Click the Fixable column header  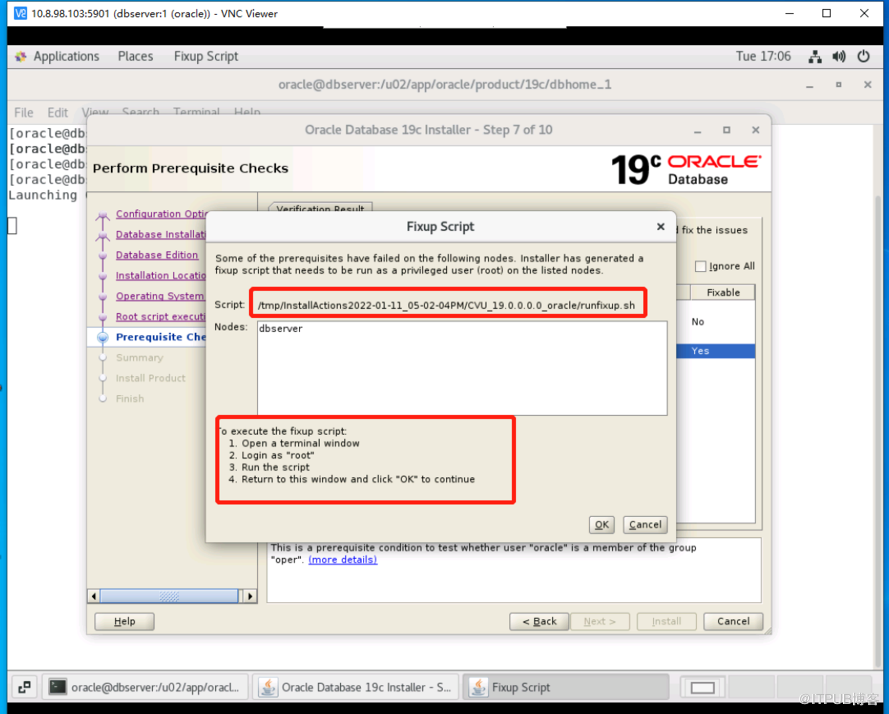coord(723,292)
